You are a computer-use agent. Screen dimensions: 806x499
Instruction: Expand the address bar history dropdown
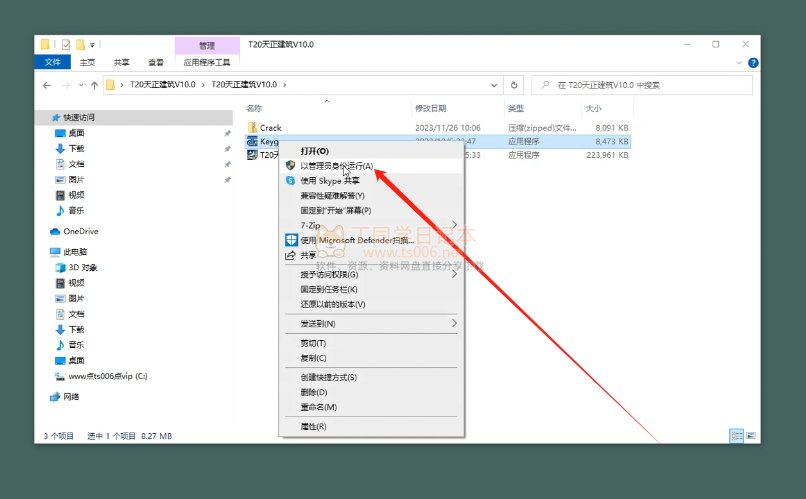[x=494, y=85]
